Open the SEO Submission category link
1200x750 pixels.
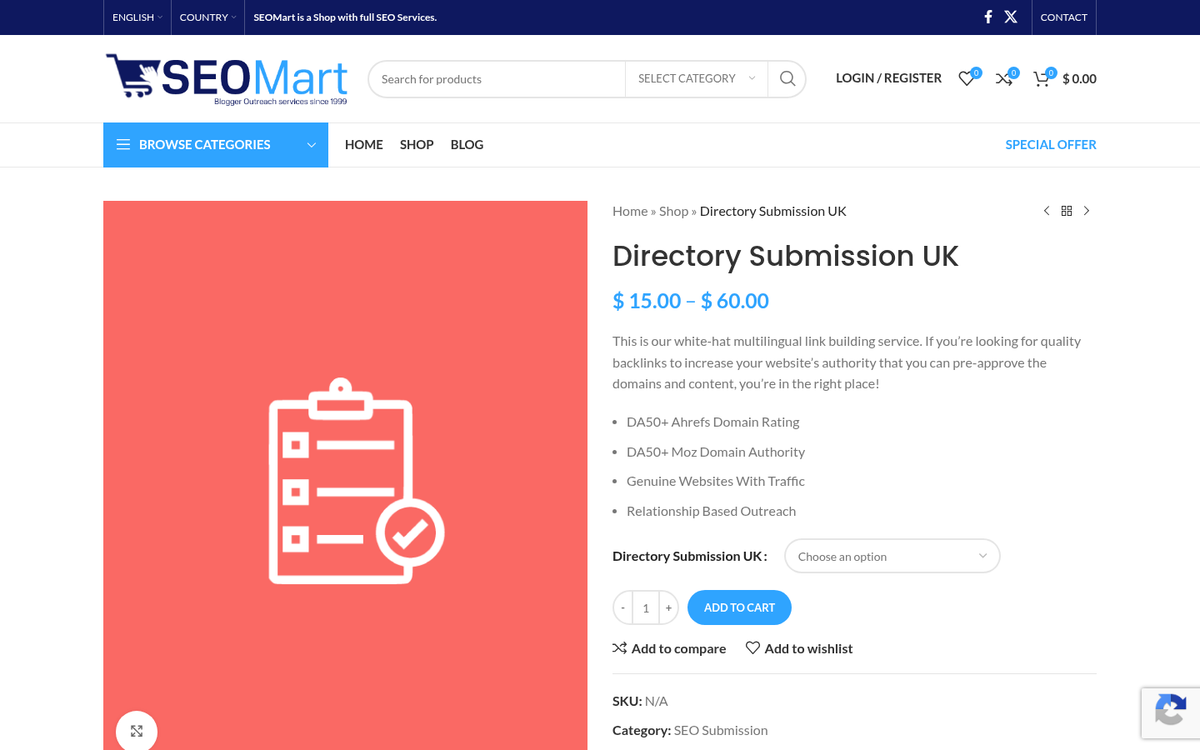coord(720,730)
